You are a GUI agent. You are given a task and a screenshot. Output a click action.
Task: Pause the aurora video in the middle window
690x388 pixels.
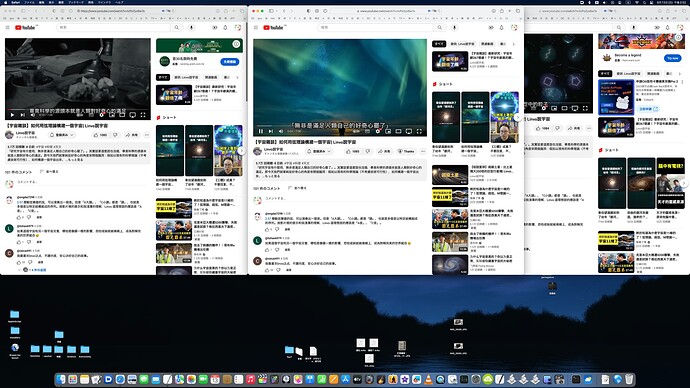[261, 131]
